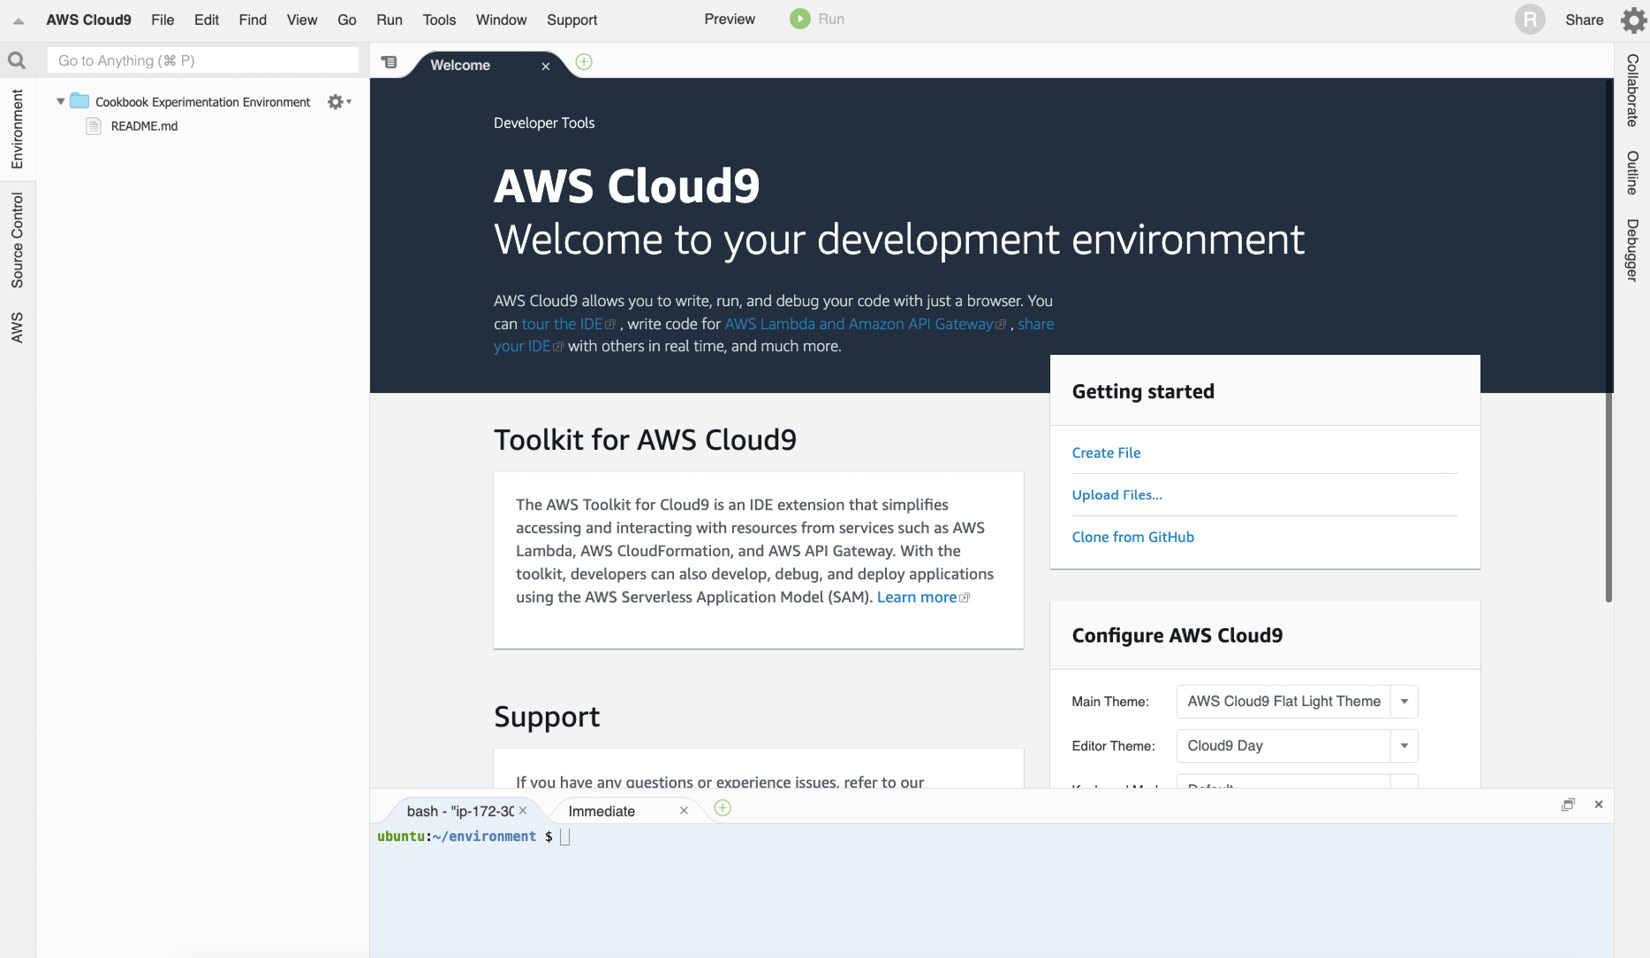Click the green Run play icon
Screen dimensions: 1650x958
(800, 19)
